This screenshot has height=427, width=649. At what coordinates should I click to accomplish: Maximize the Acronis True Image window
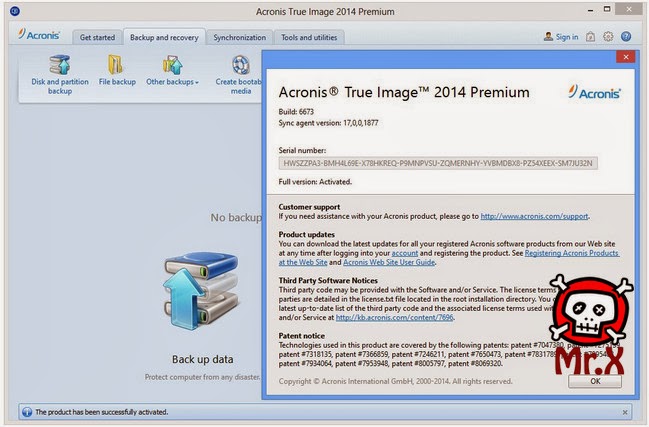[x=607, y=9]
